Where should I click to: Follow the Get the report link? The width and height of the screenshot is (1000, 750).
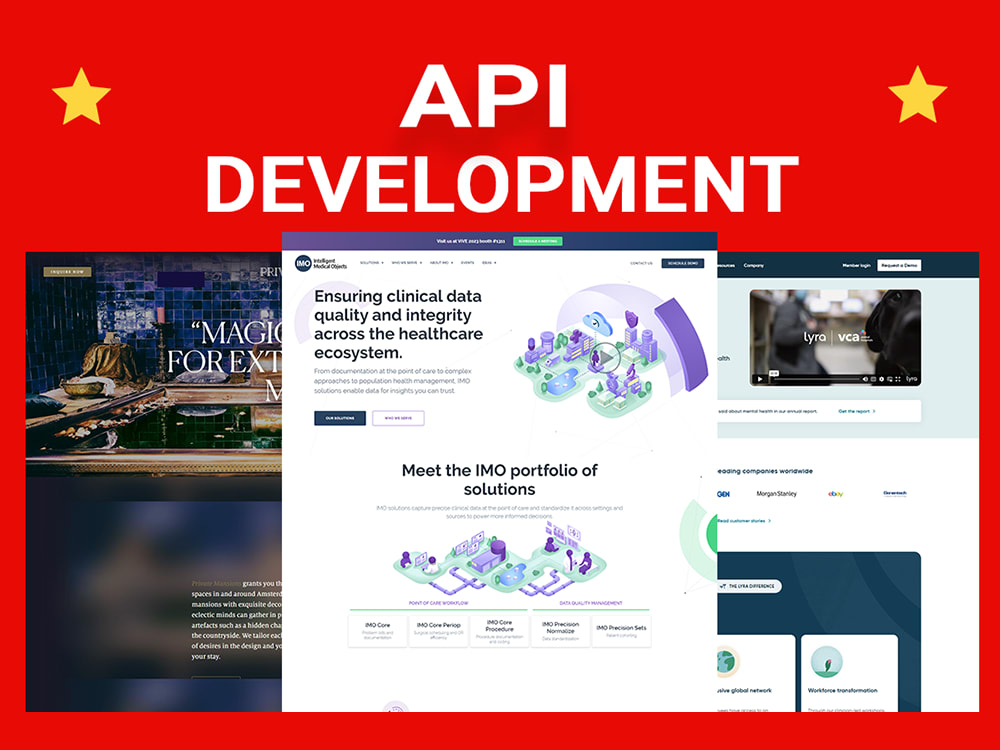[x=856, y=410]
